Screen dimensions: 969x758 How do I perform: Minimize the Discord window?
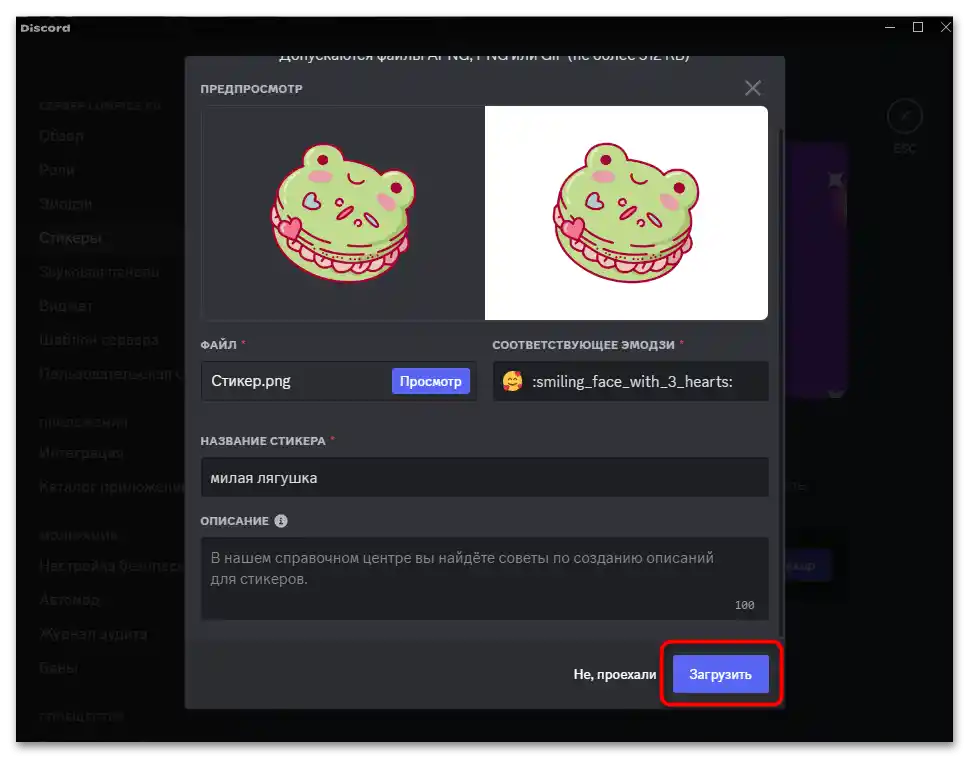(x=890, y=27)
